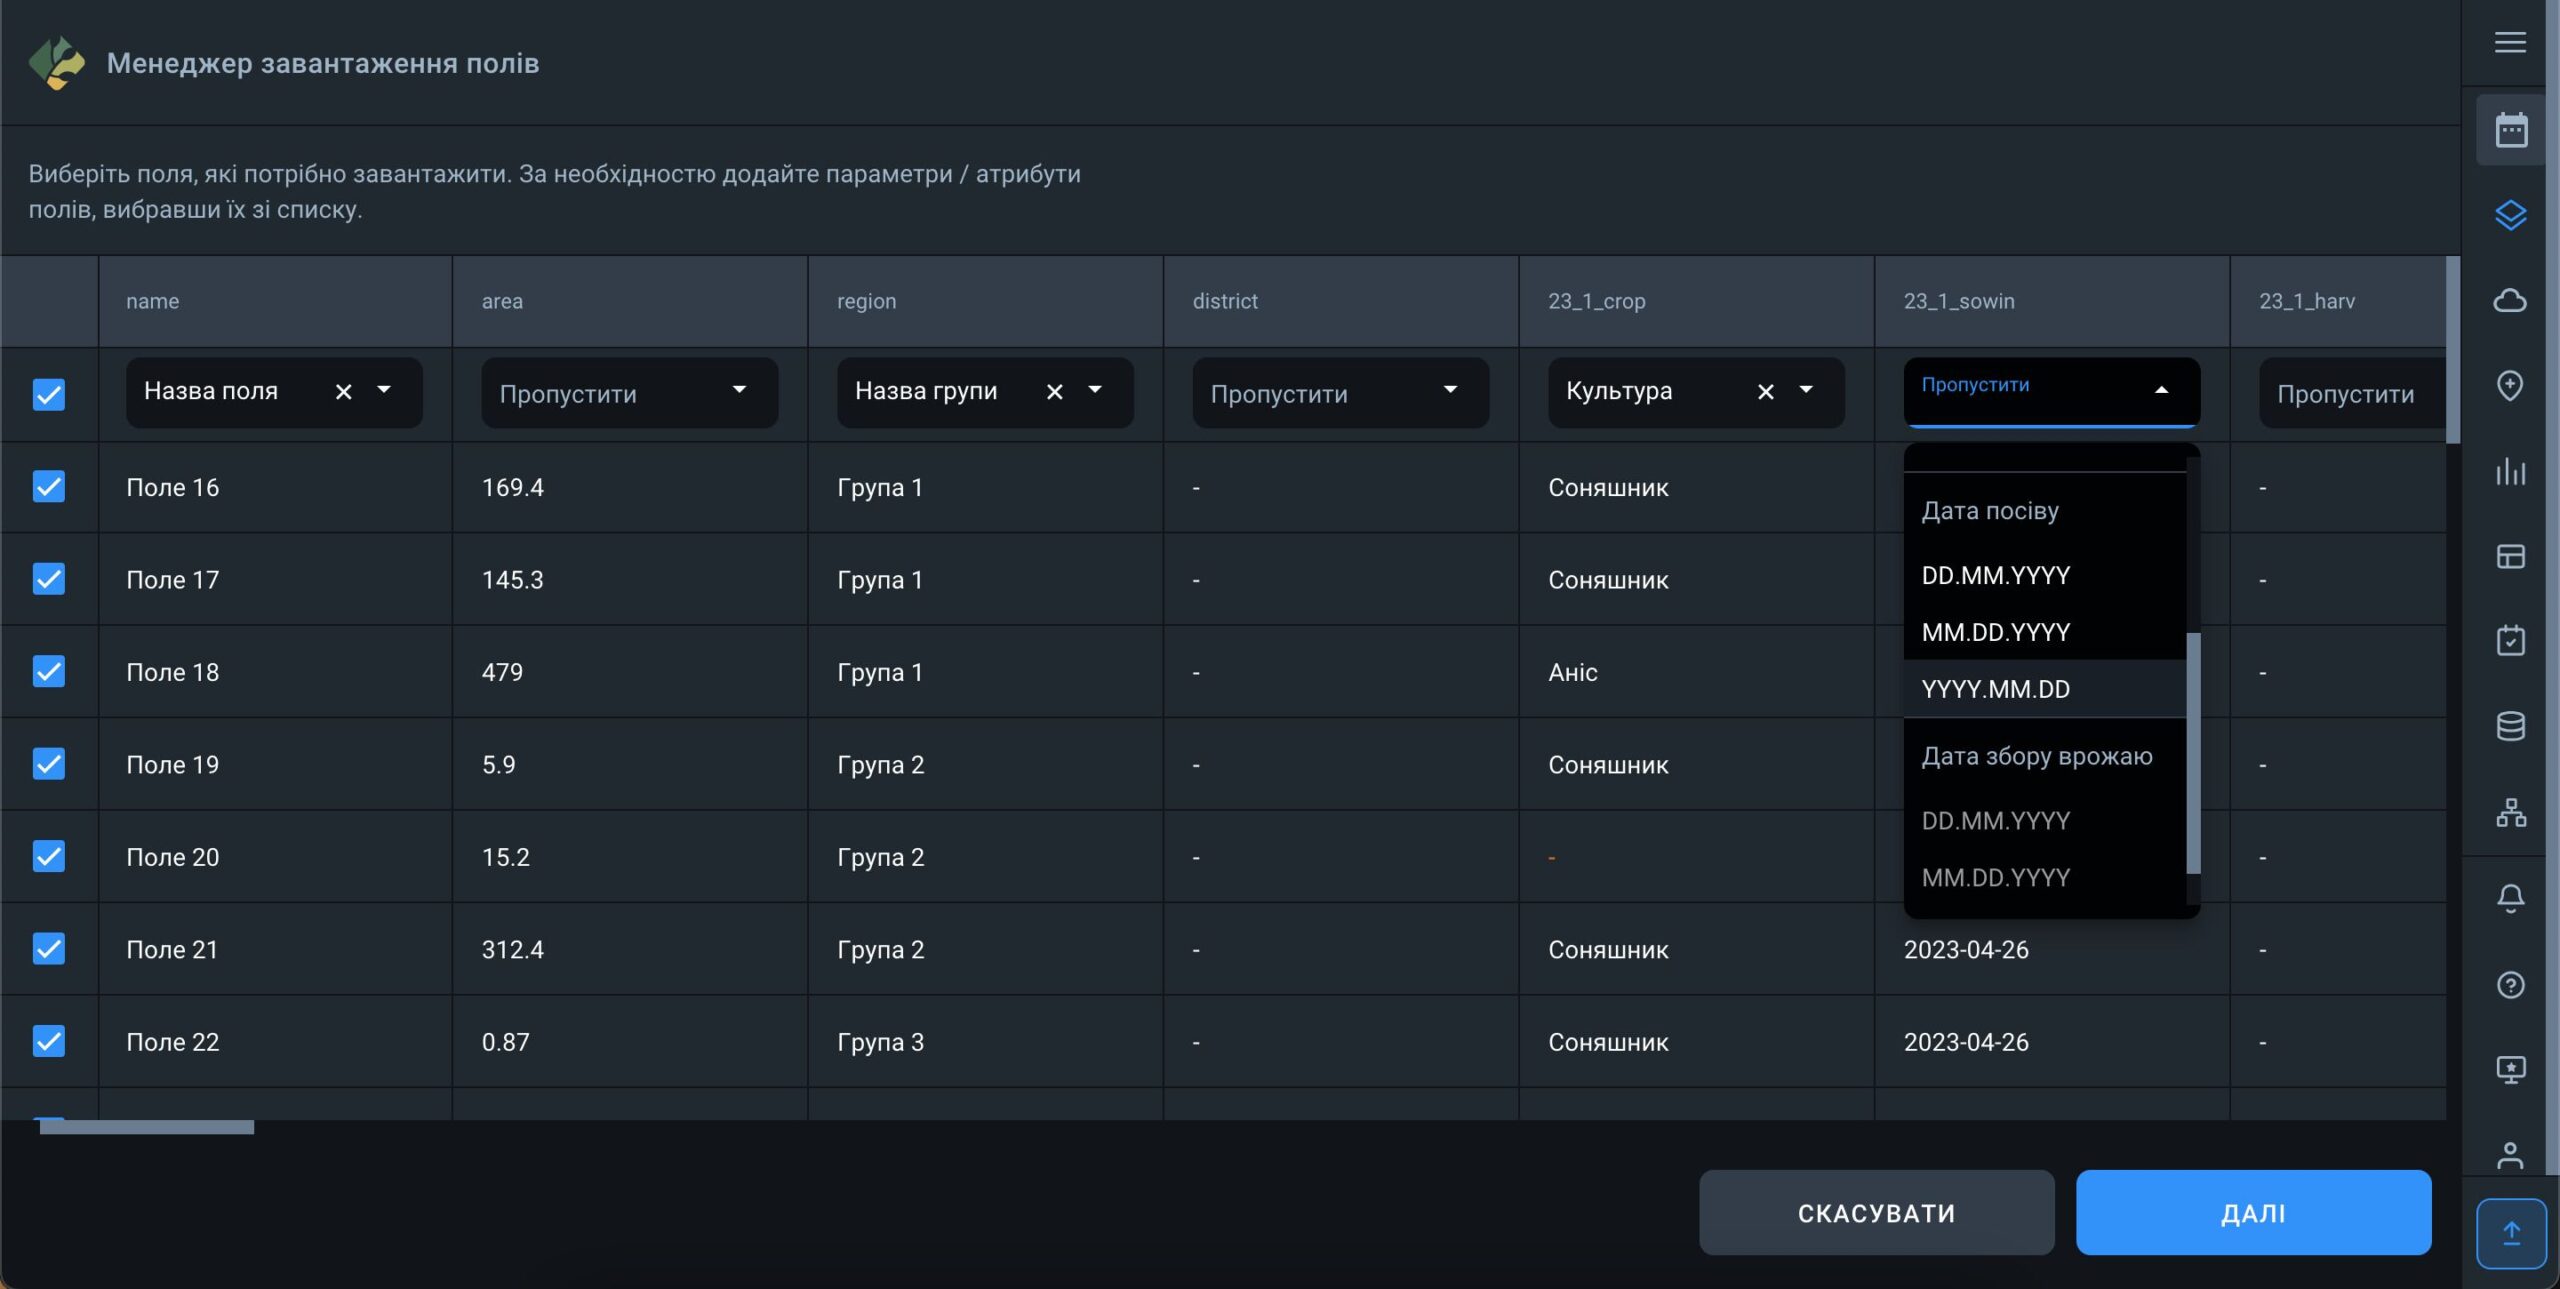Image resolution: width=2560 pixels, height=1289 pixels.
Task: Toggle the select-all checkbox in header row
Action: pos(49,394)
